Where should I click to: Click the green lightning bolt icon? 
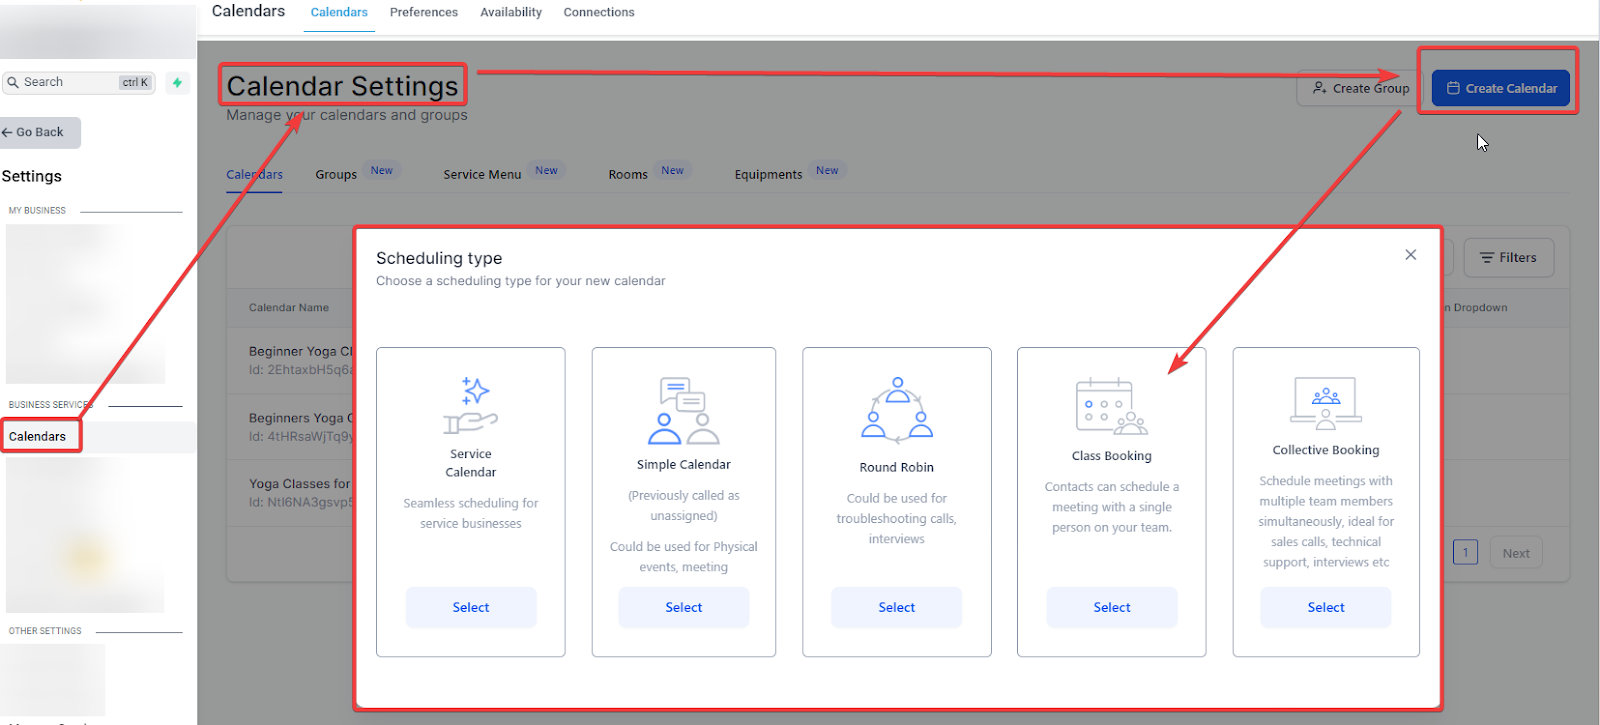tap(177, 83)
